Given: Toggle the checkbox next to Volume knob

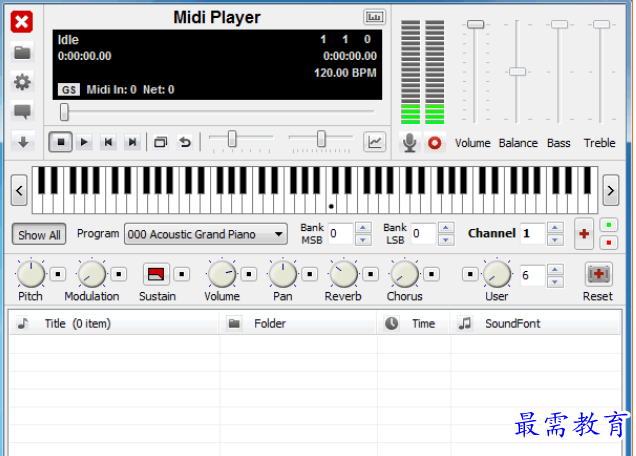Looking at the screenshot, I should tap(249, 274).
